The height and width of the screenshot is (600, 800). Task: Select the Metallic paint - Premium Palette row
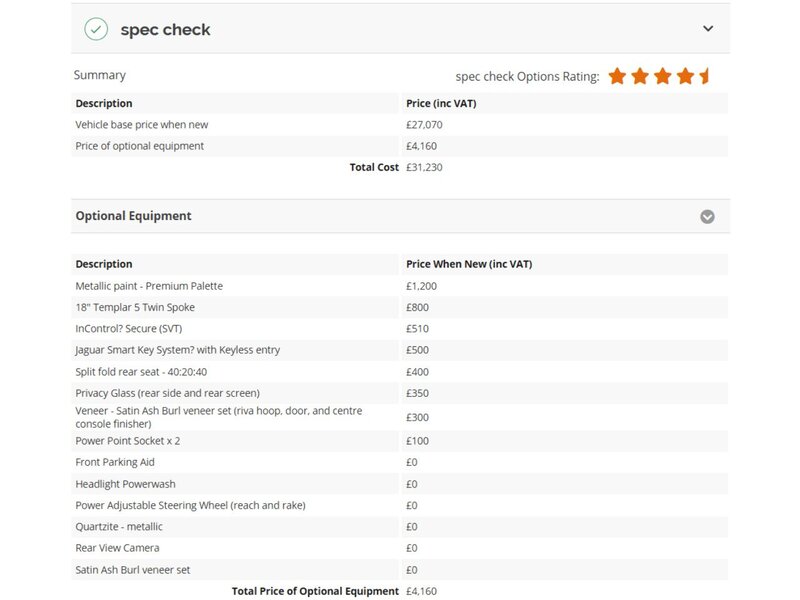(x=149, y=286)
